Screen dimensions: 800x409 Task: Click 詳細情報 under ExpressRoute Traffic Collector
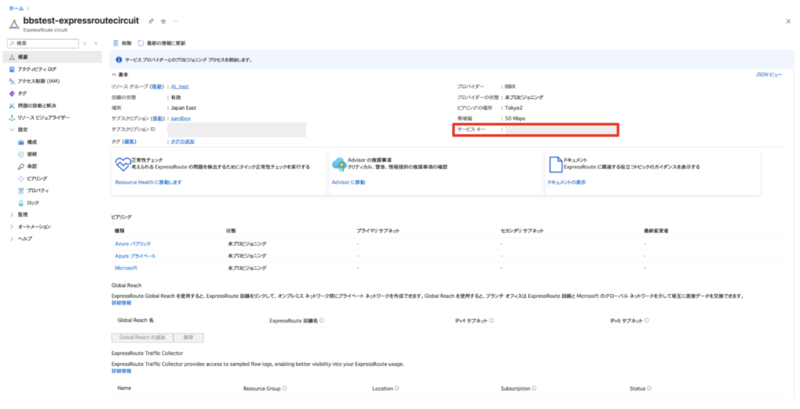point(121,371)
